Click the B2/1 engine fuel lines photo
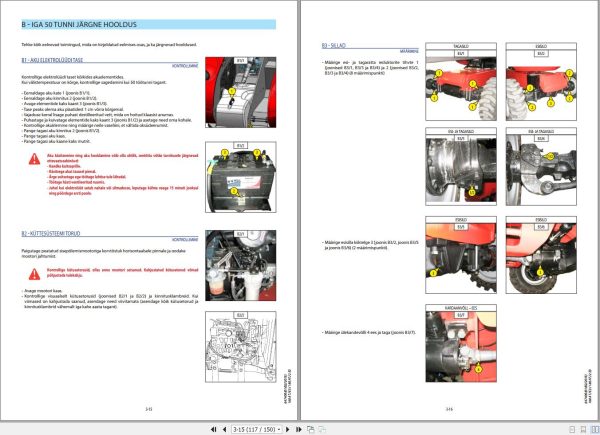Image resolution: width=600 pixels, height=435 pixels. 241,266
